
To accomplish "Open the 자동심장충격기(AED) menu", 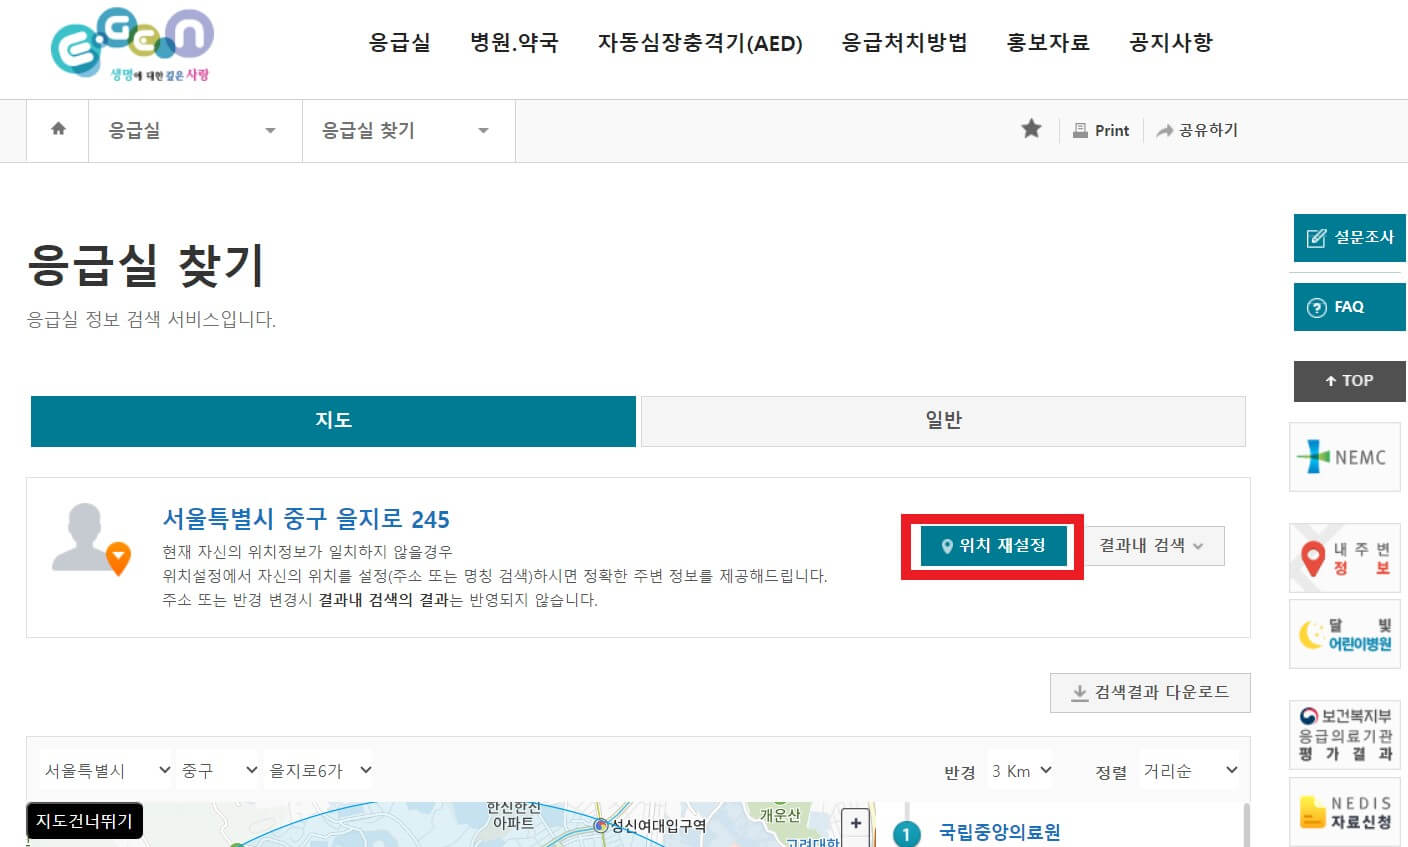I will [x=701, y=43].
